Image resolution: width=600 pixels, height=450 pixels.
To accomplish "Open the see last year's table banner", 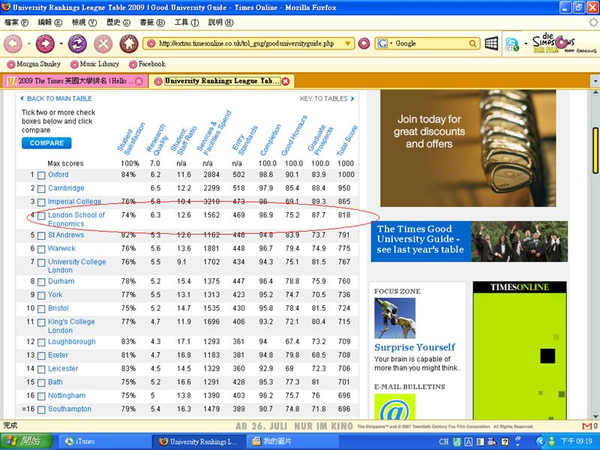I will [469, 241].
